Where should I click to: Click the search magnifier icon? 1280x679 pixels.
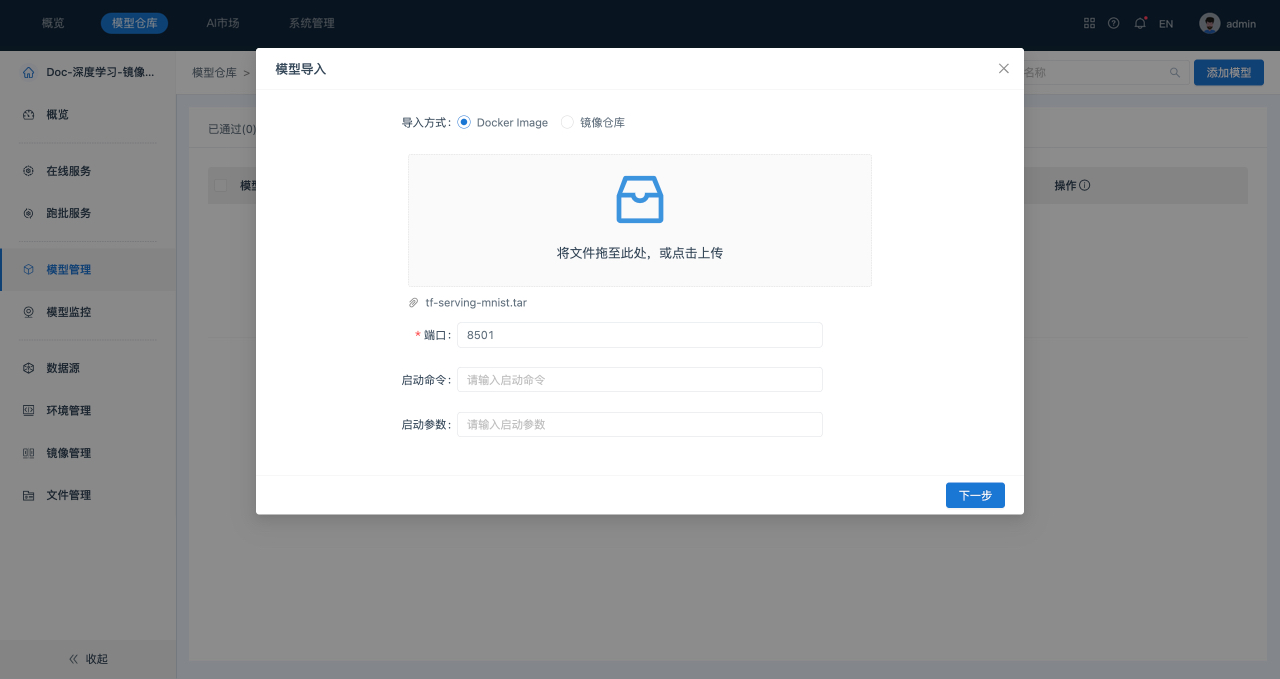pos(1174,73)
